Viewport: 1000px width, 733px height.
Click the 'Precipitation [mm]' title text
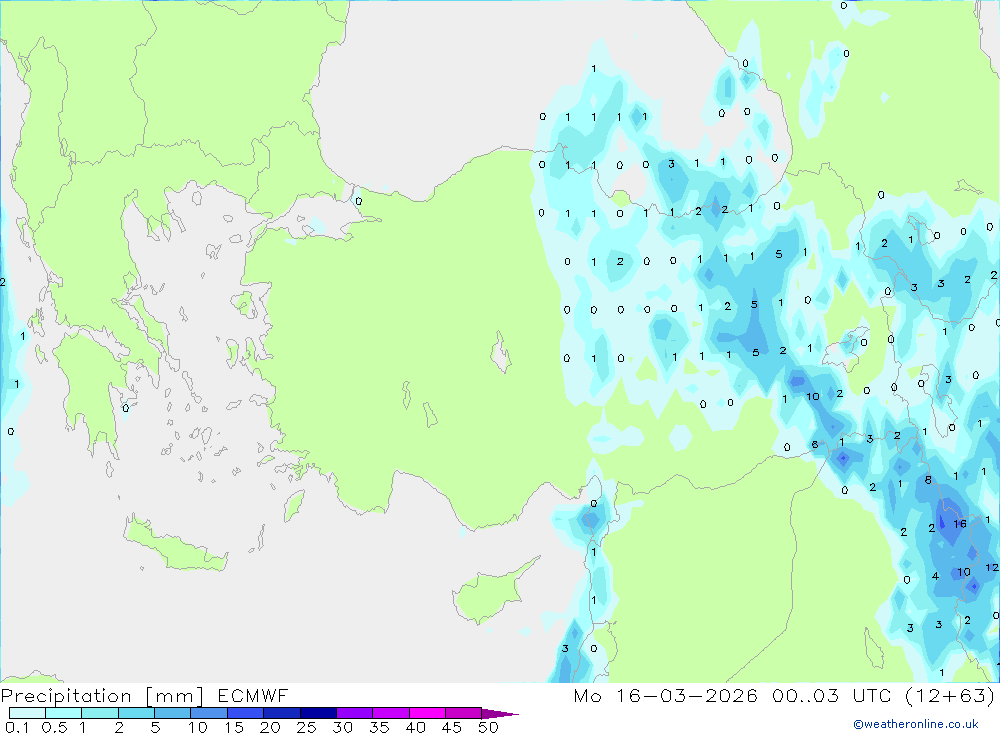tap(102, 696)
